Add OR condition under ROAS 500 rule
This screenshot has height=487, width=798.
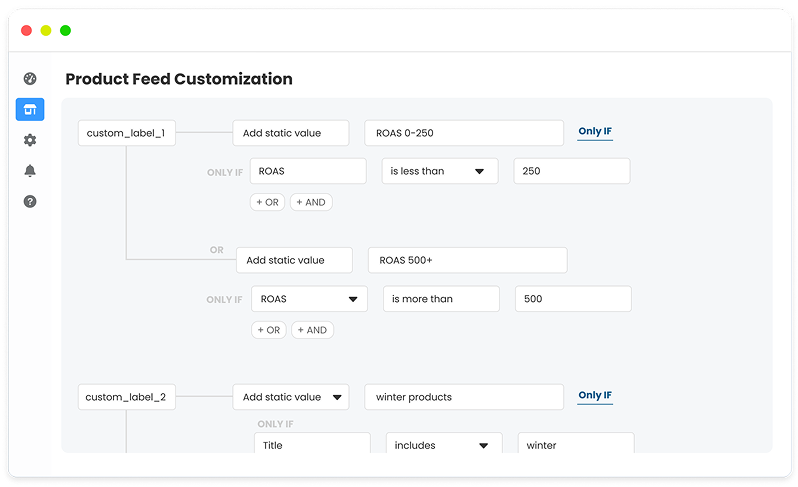268,330
